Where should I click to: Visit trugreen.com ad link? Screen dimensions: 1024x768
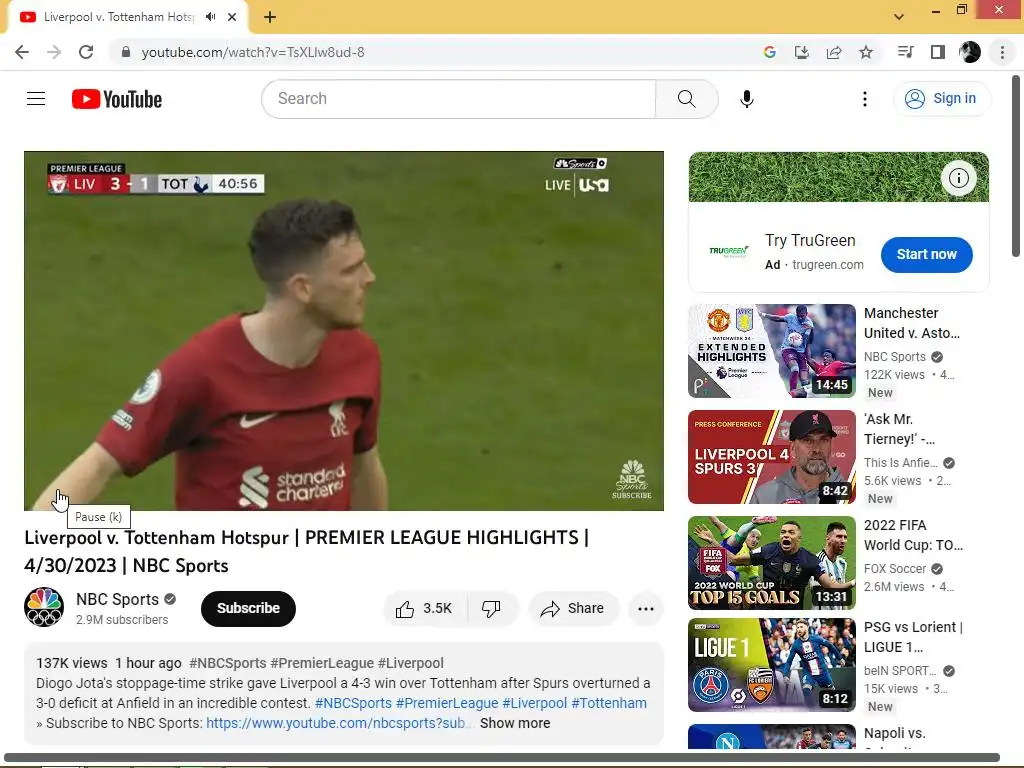827,264
